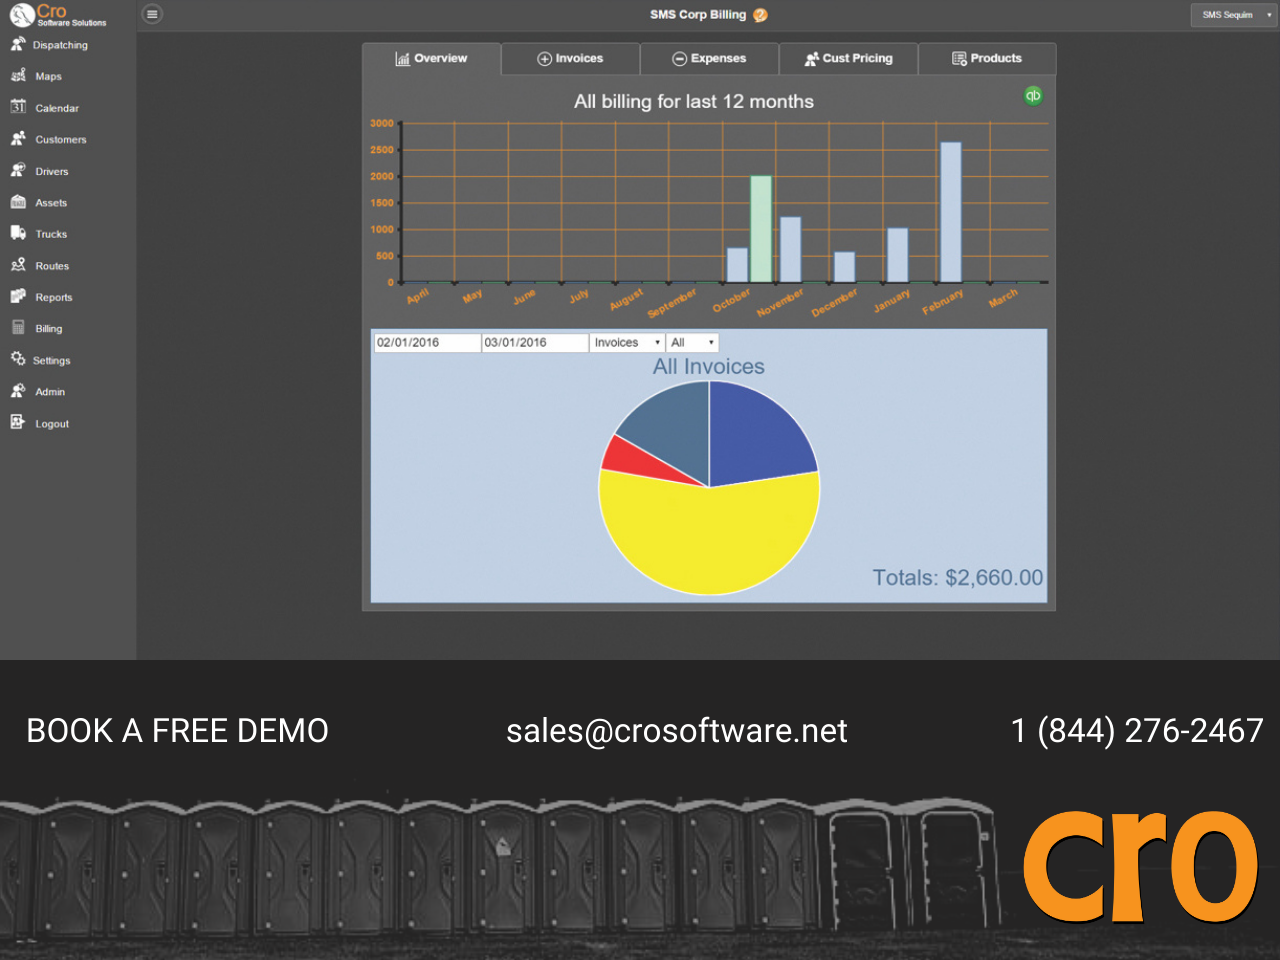
Task: Click the Dispatching icon in sidebar
Action: [x=18, y=44]
